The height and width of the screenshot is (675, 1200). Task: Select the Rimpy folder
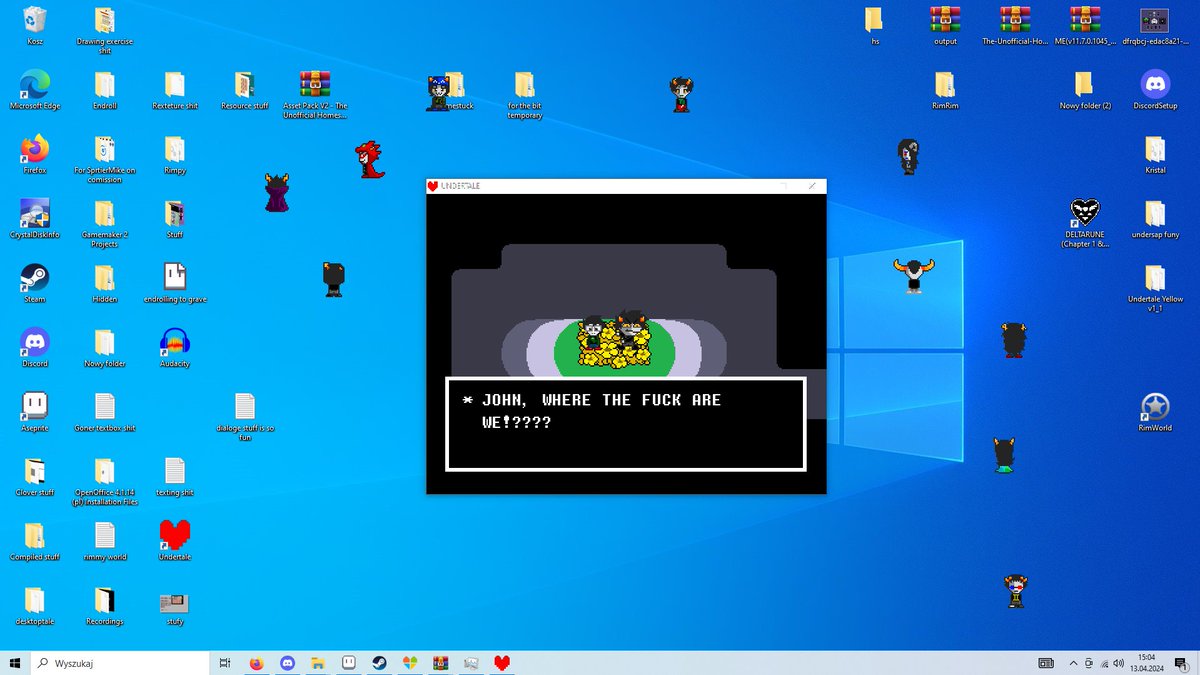tap(174, 155)
